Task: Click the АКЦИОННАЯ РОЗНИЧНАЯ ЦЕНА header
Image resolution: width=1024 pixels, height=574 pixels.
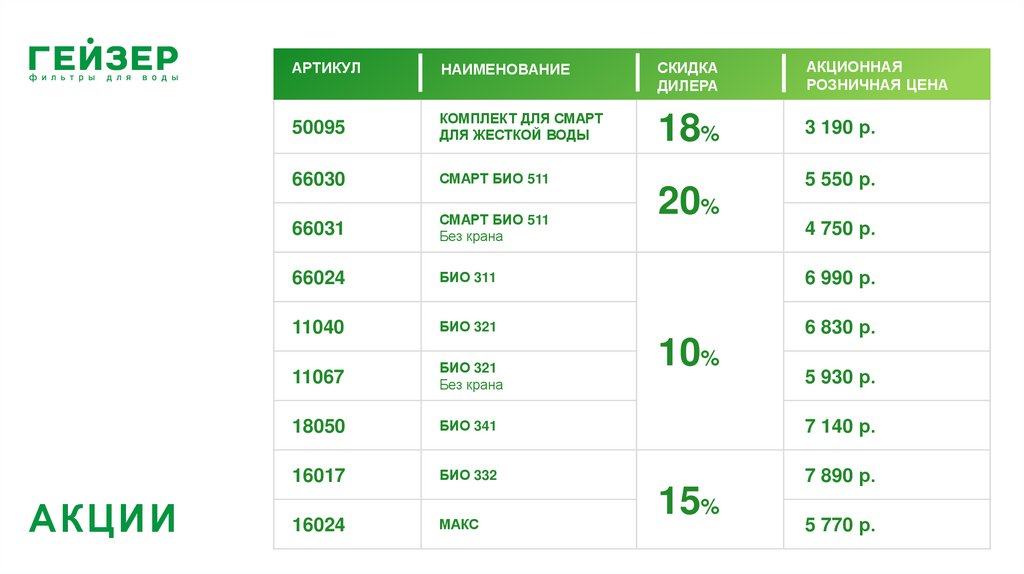Action: (877, 75)
